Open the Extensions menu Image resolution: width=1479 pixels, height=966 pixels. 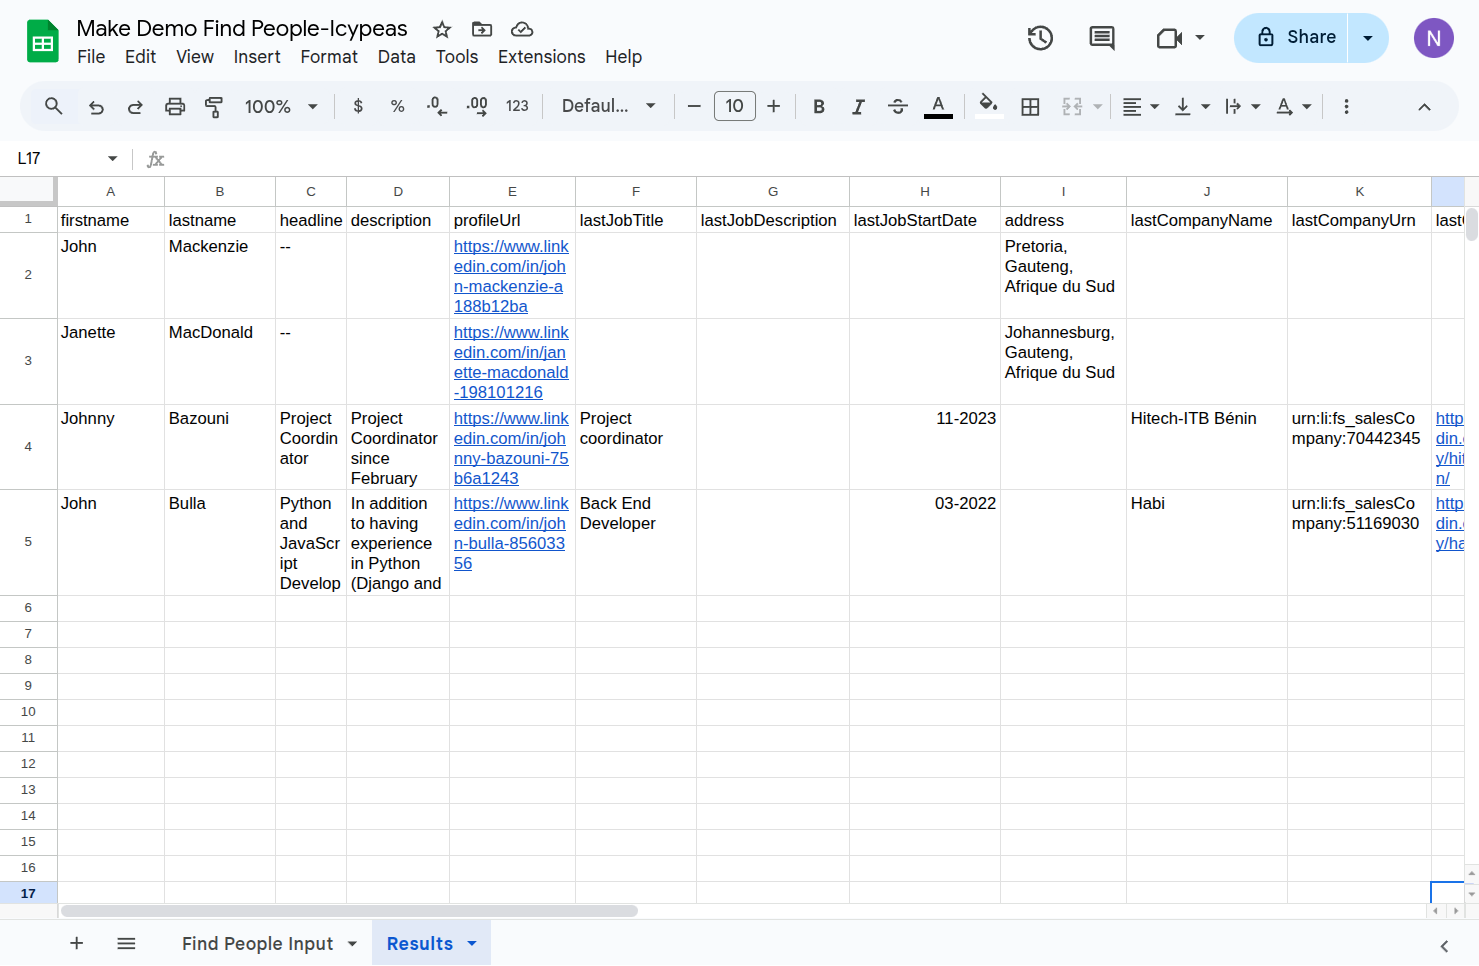(x=542, y=57)
